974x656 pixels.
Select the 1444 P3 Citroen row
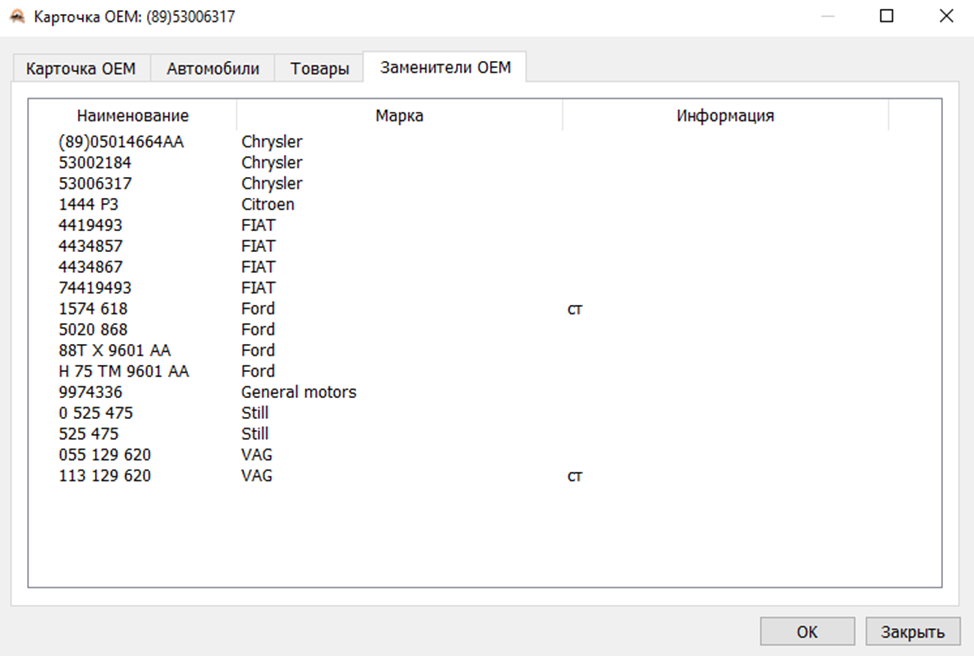click(x=92, y=204)
